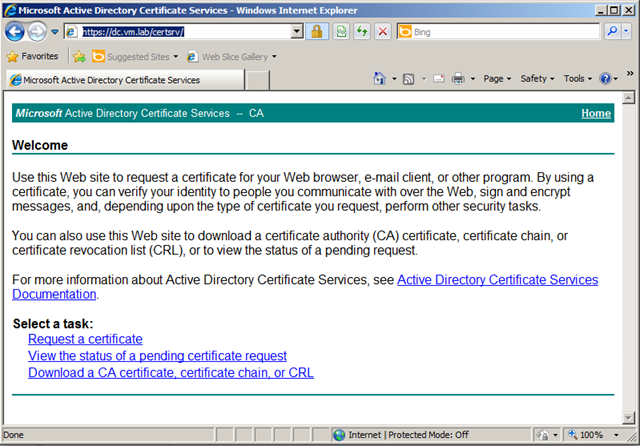
Task: Click the Read Mail envelope icon
Action: click(x=439, y=78)
